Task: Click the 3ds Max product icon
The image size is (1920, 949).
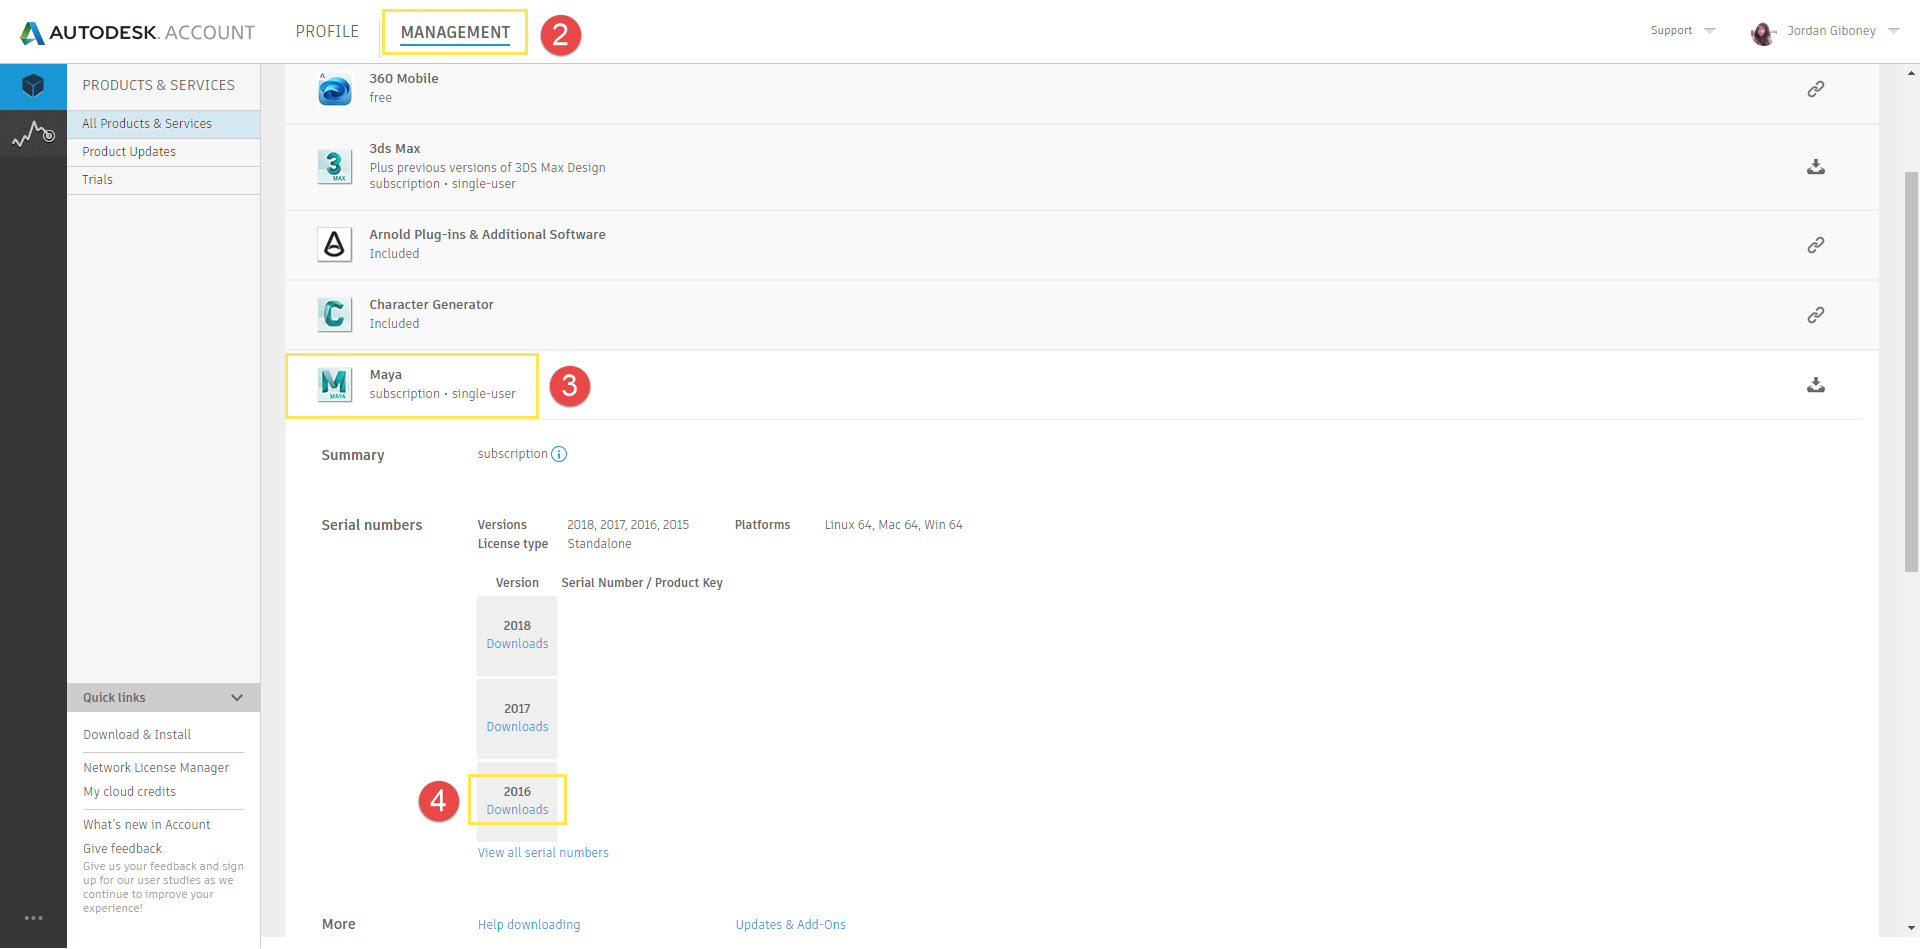Action: pyautogui.click(x=334, y=166)
